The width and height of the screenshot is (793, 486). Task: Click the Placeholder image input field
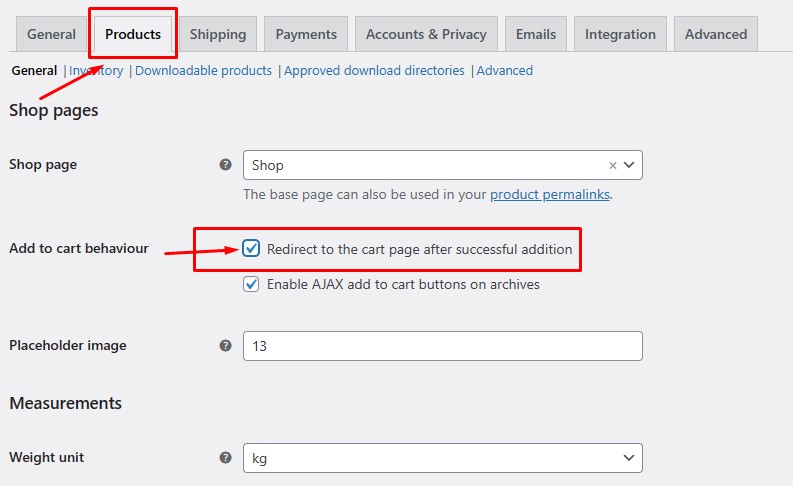tap(442, 346)
